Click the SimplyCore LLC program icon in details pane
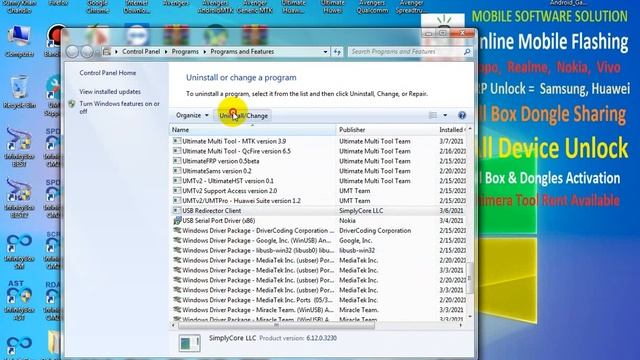The height and width of the screenshot is (360, 640). tap(189, 343)
